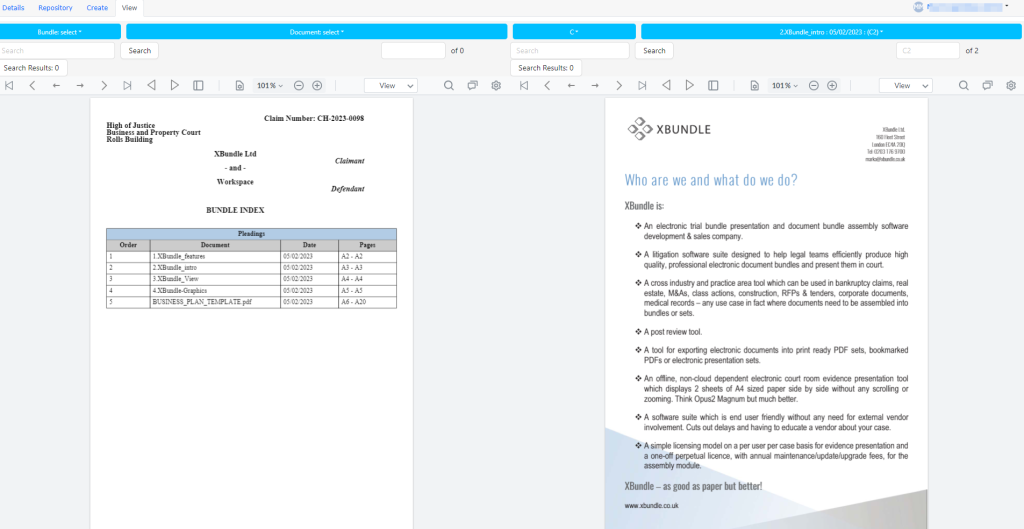The width and height of the screenshot is (1024, 529).
Task: Zoom in the Bundle Index document
Action: [x=317, y=86]
